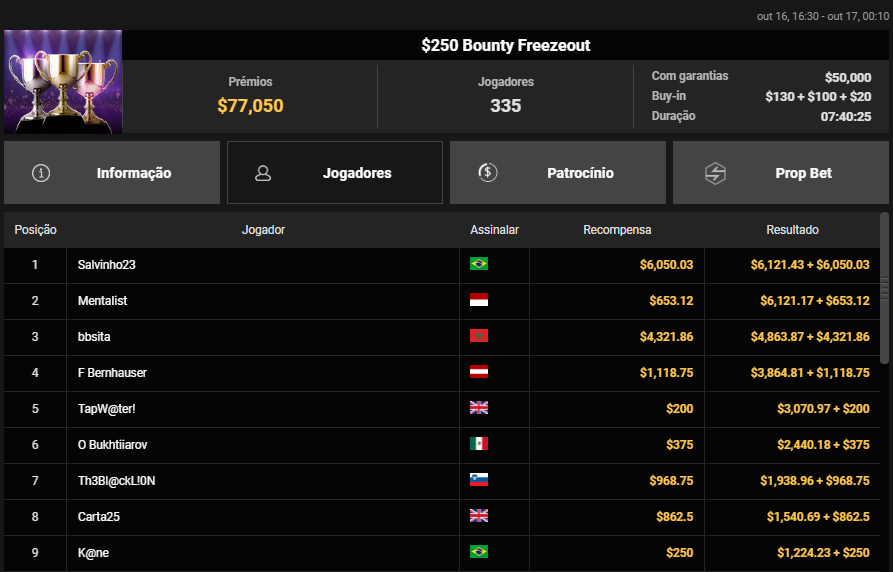Click the UK flag beside Carta25

pos(479,516)
